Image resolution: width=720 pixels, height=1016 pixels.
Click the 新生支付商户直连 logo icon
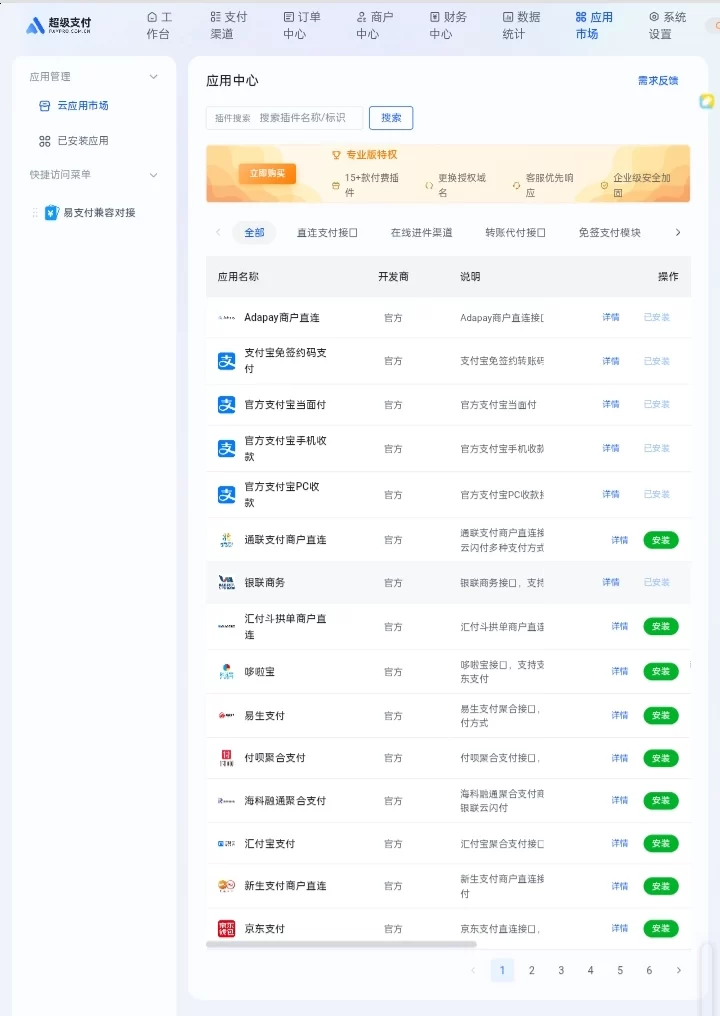226,886
